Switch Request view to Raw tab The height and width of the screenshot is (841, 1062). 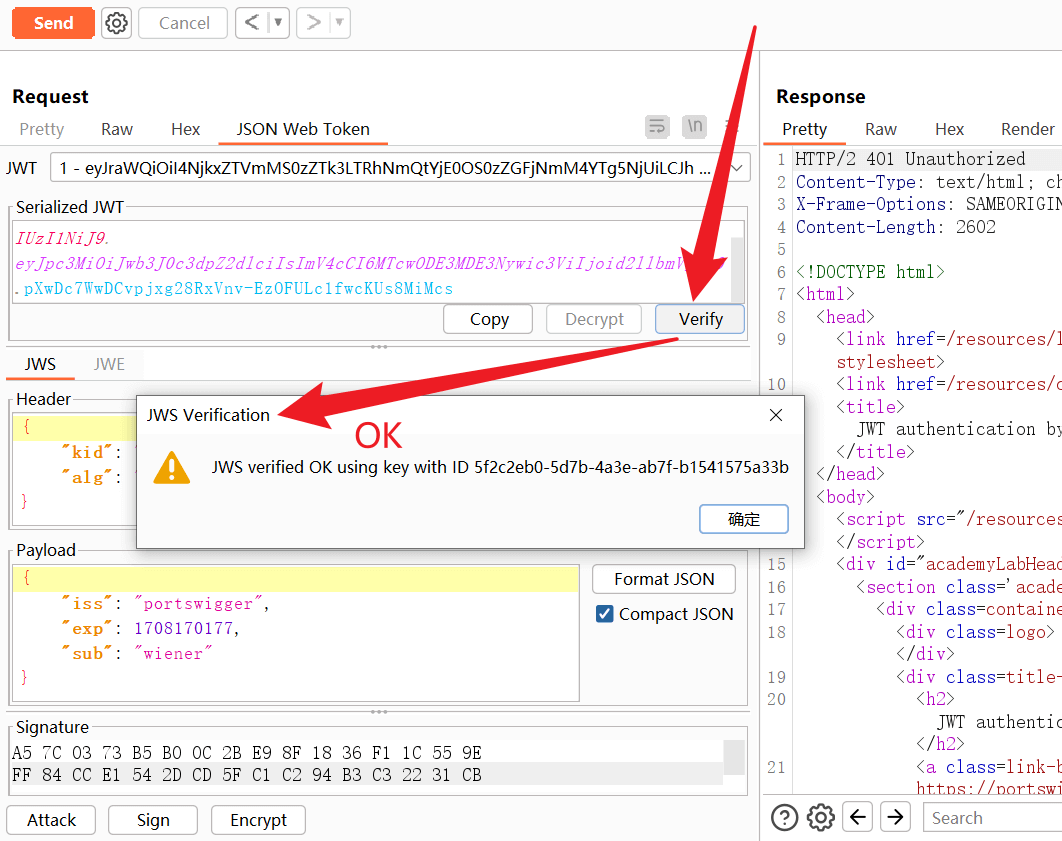click(x=117, y=129)
